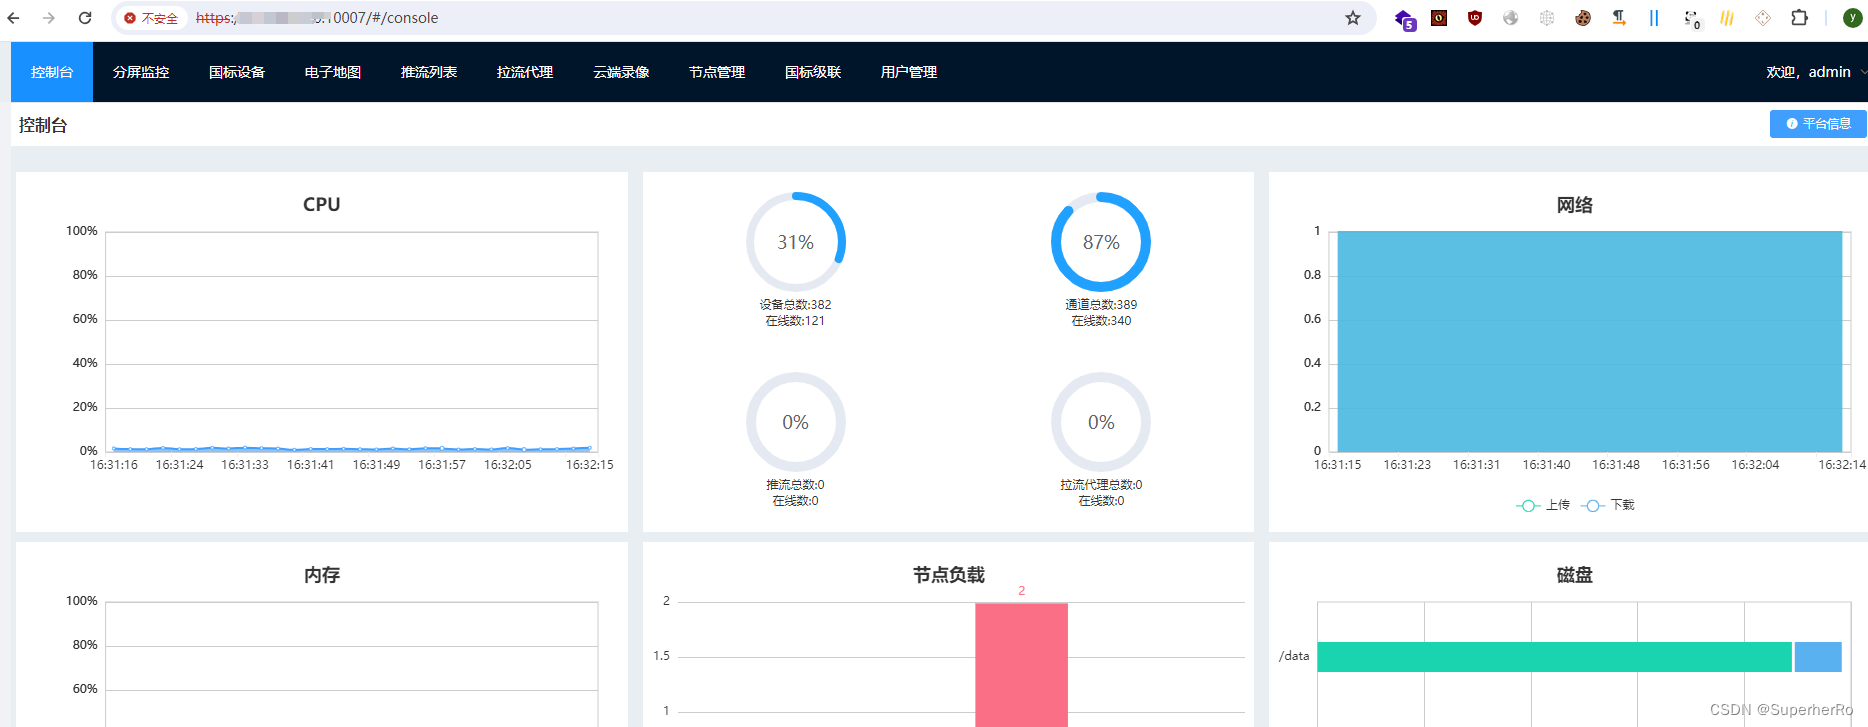
Task: Open the 国标级联 menu item
Action: click(x=813, y=72)
